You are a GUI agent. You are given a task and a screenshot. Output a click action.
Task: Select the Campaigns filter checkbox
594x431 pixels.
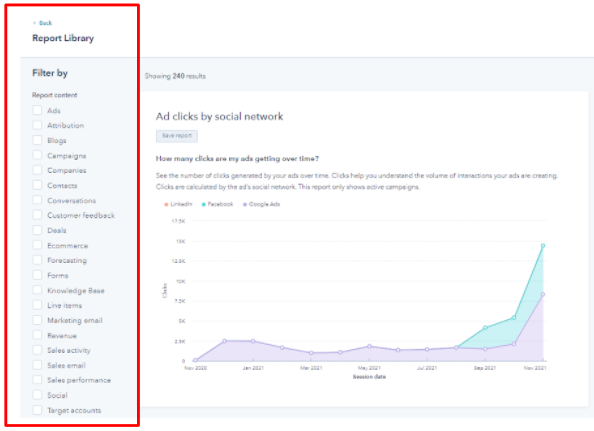37,155
